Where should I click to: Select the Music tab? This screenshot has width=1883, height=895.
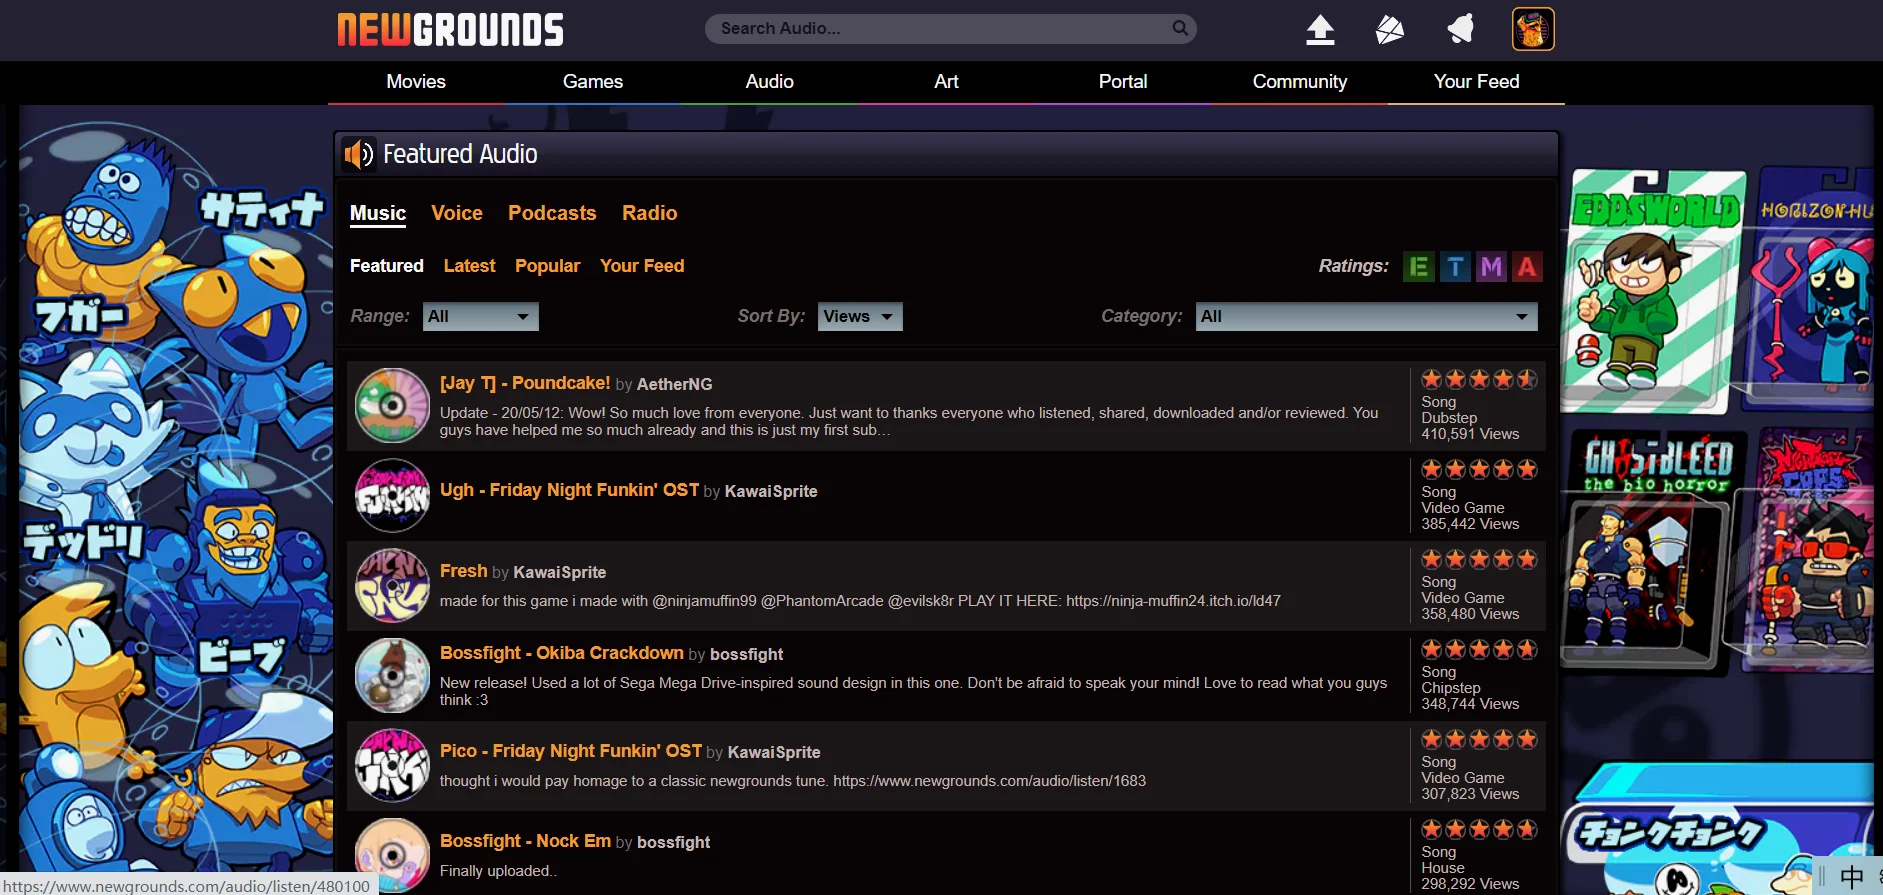pos(378,213)
